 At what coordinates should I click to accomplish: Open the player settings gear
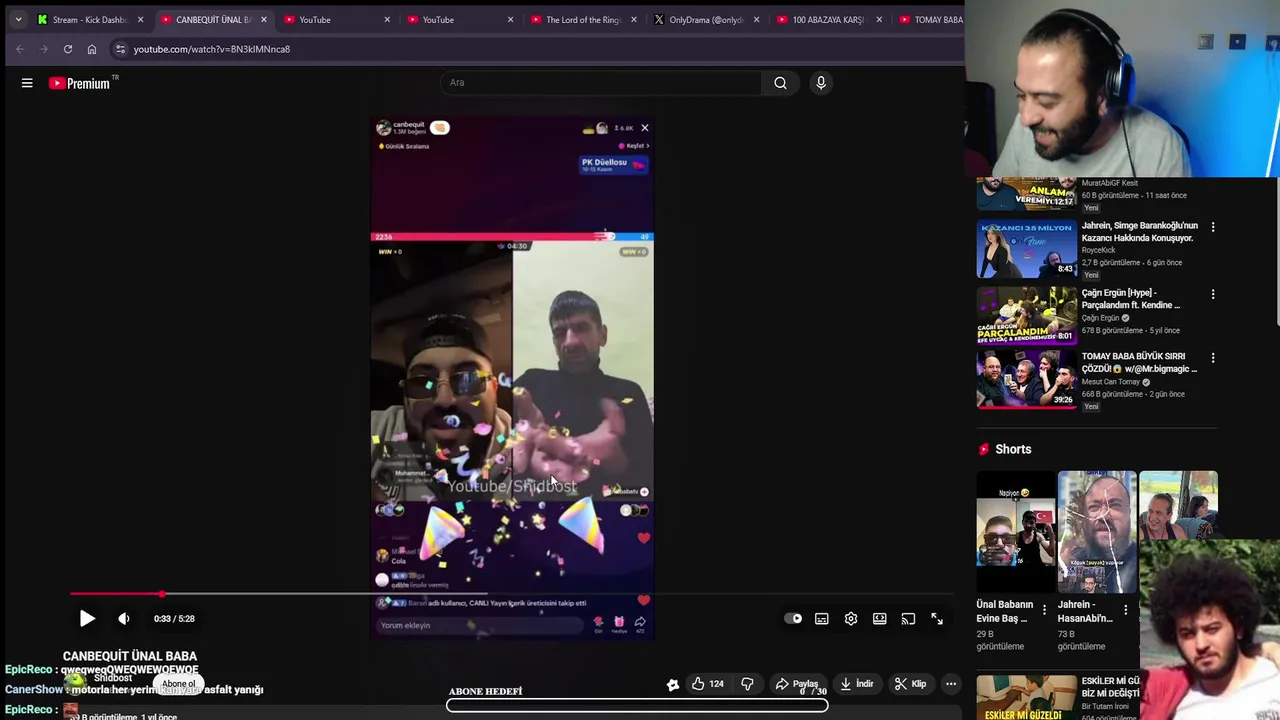(851, 619)
